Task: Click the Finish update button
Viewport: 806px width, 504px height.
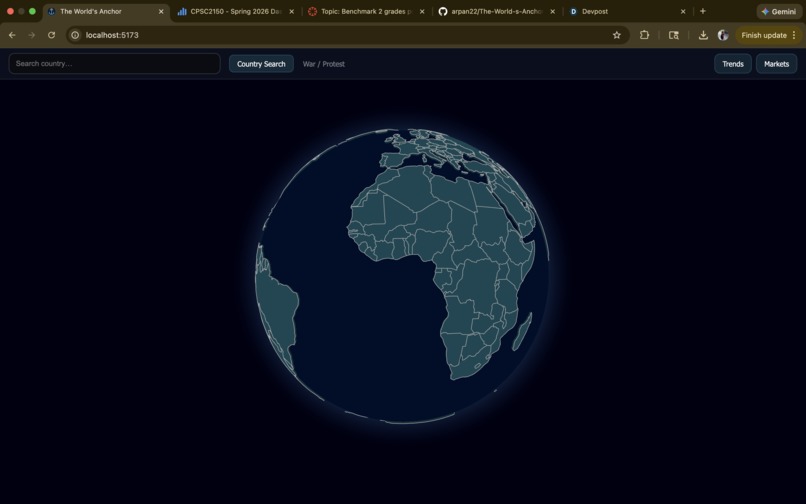Action: pyautogui.click(x=763, y=35)
